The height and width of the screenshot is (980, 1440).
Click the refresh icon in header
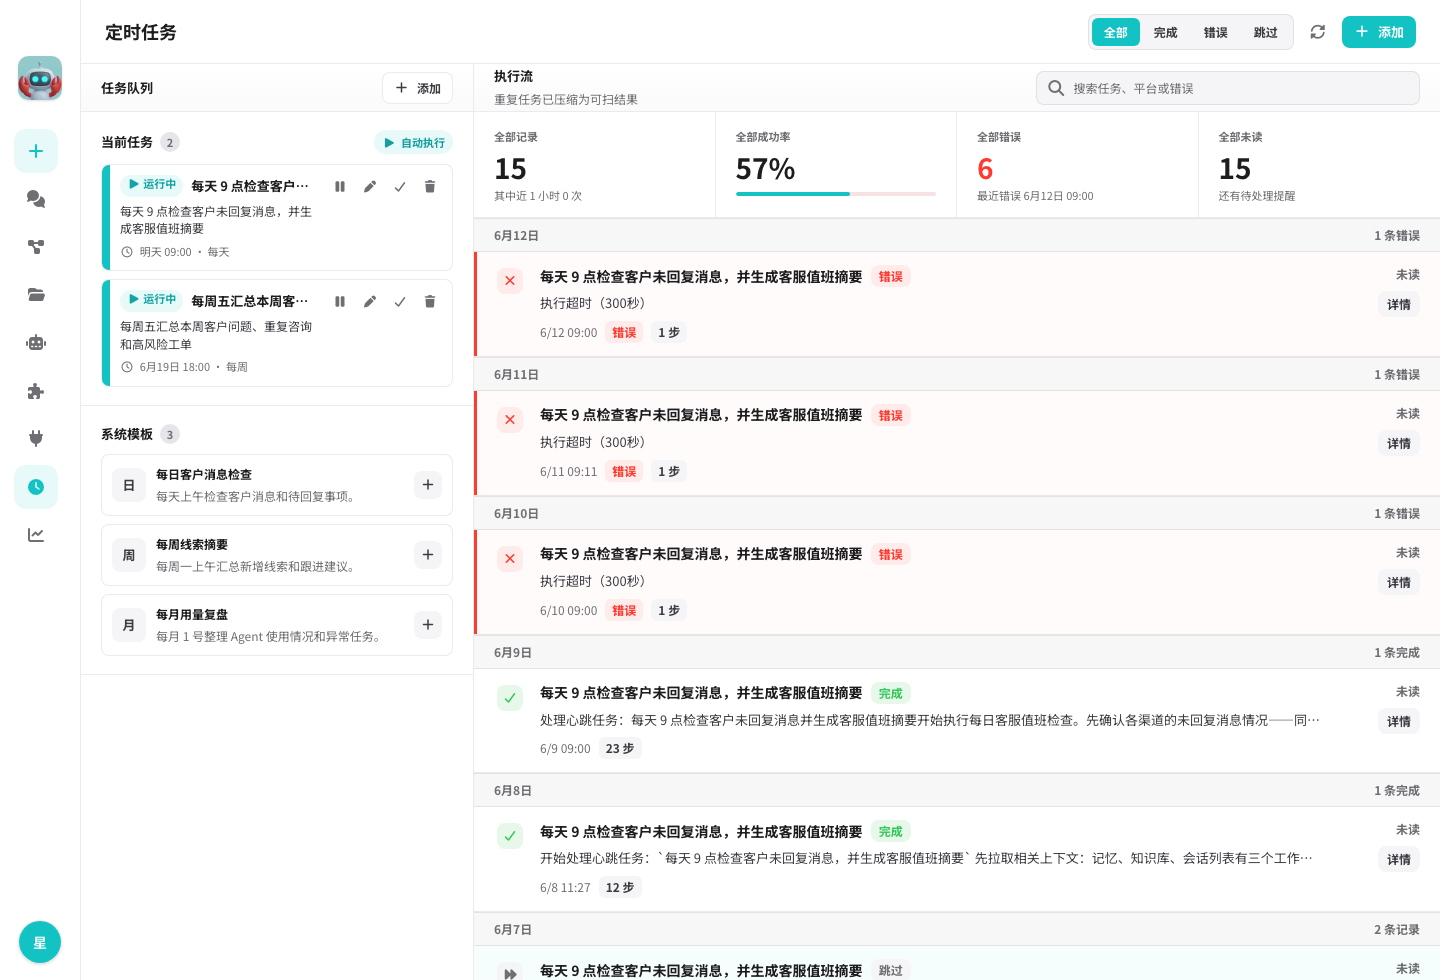(1318, 32)
